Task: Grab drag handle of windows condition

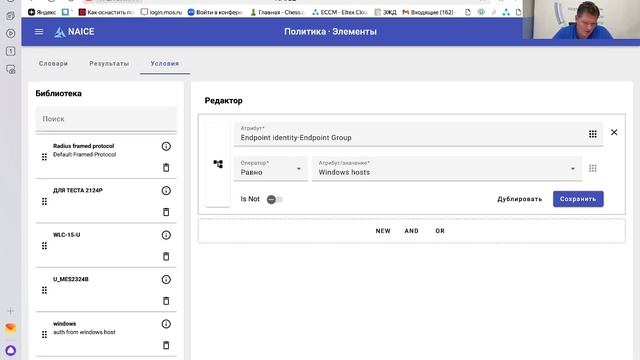Action: (44, 335)
